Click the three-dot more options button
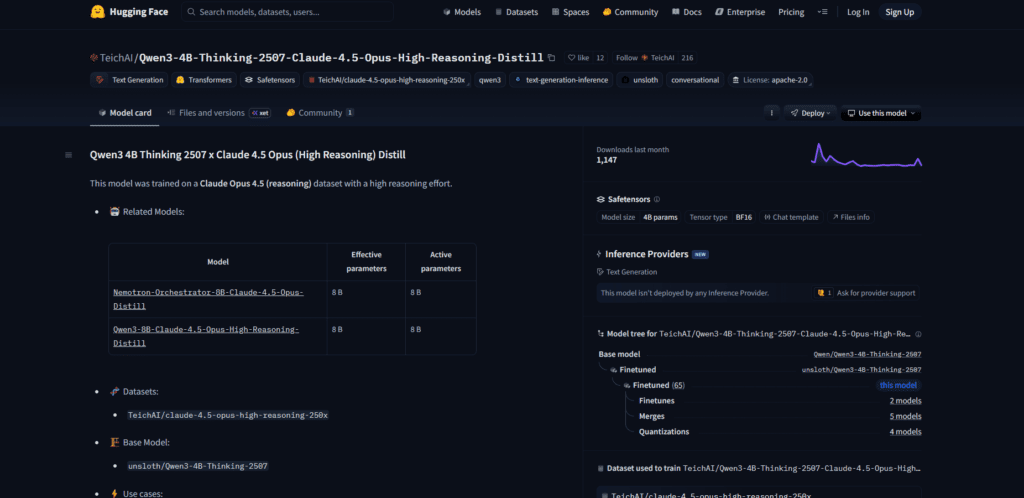1024x498 pixels. pyautogui.click(x=772, y=113)
